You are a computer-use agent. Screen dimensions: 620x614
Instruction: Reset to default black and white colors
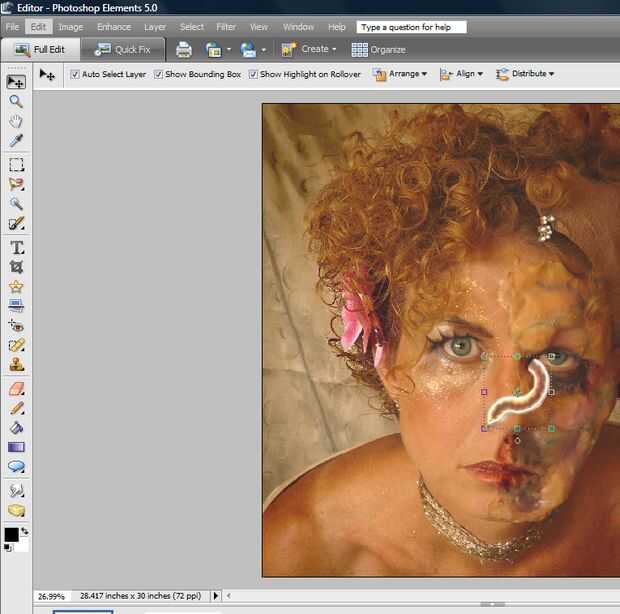tap(8, 548)
